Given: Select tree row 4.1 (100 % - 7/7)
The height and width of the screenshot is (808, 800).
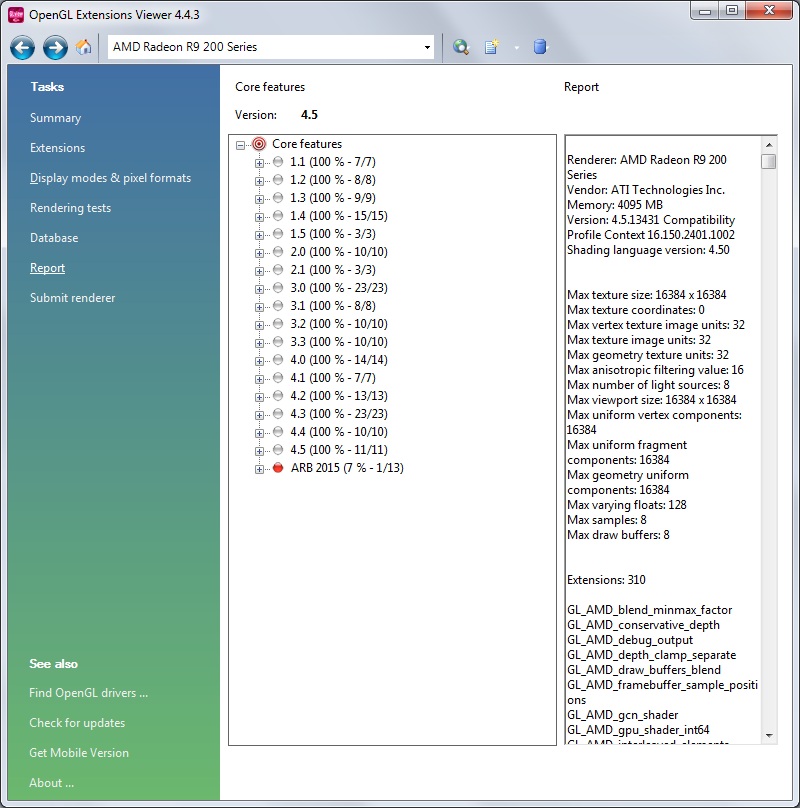Looking at the screenshot, I should (332, 378).
